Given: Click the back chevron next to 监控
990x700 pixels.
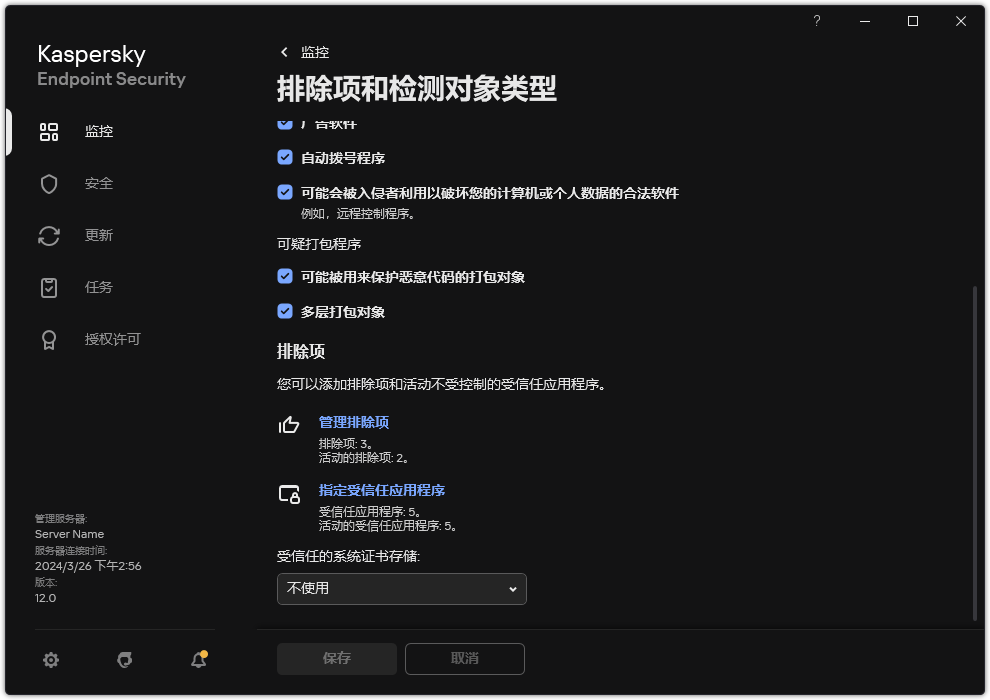Looking at the screenshot, I should [x=283, y=52].
